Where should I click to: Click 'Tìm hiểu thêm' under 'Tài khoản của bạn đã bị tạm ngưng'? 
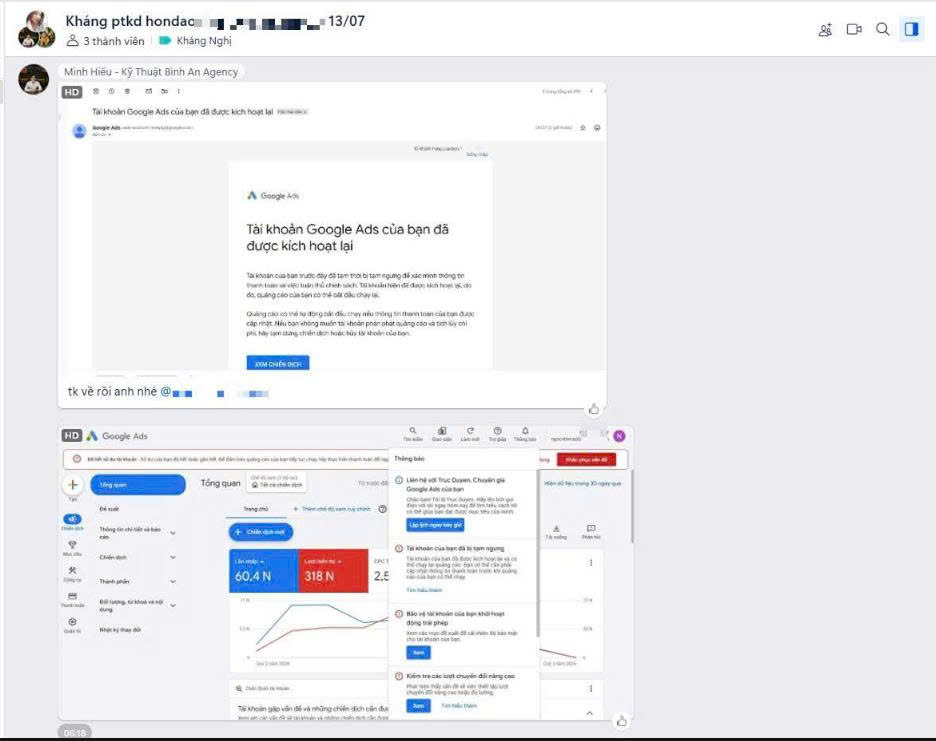424,590
